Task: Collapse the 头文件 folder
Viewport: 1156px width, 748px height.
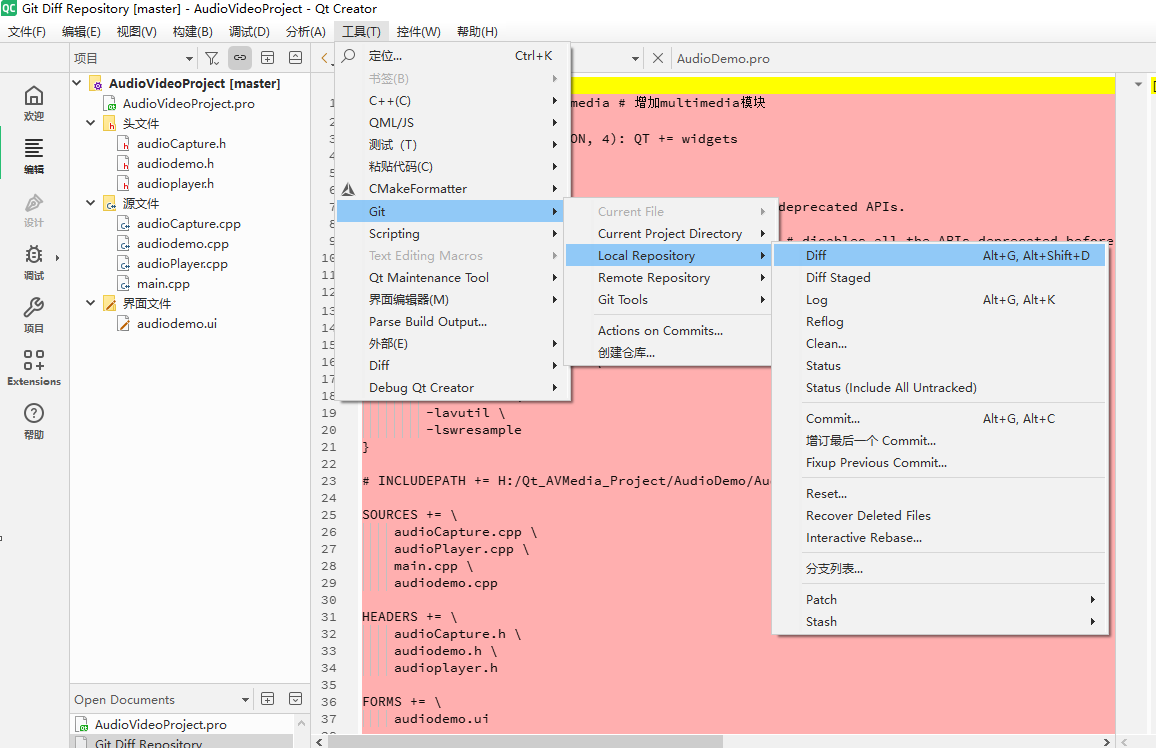Action: coord(90,123)
